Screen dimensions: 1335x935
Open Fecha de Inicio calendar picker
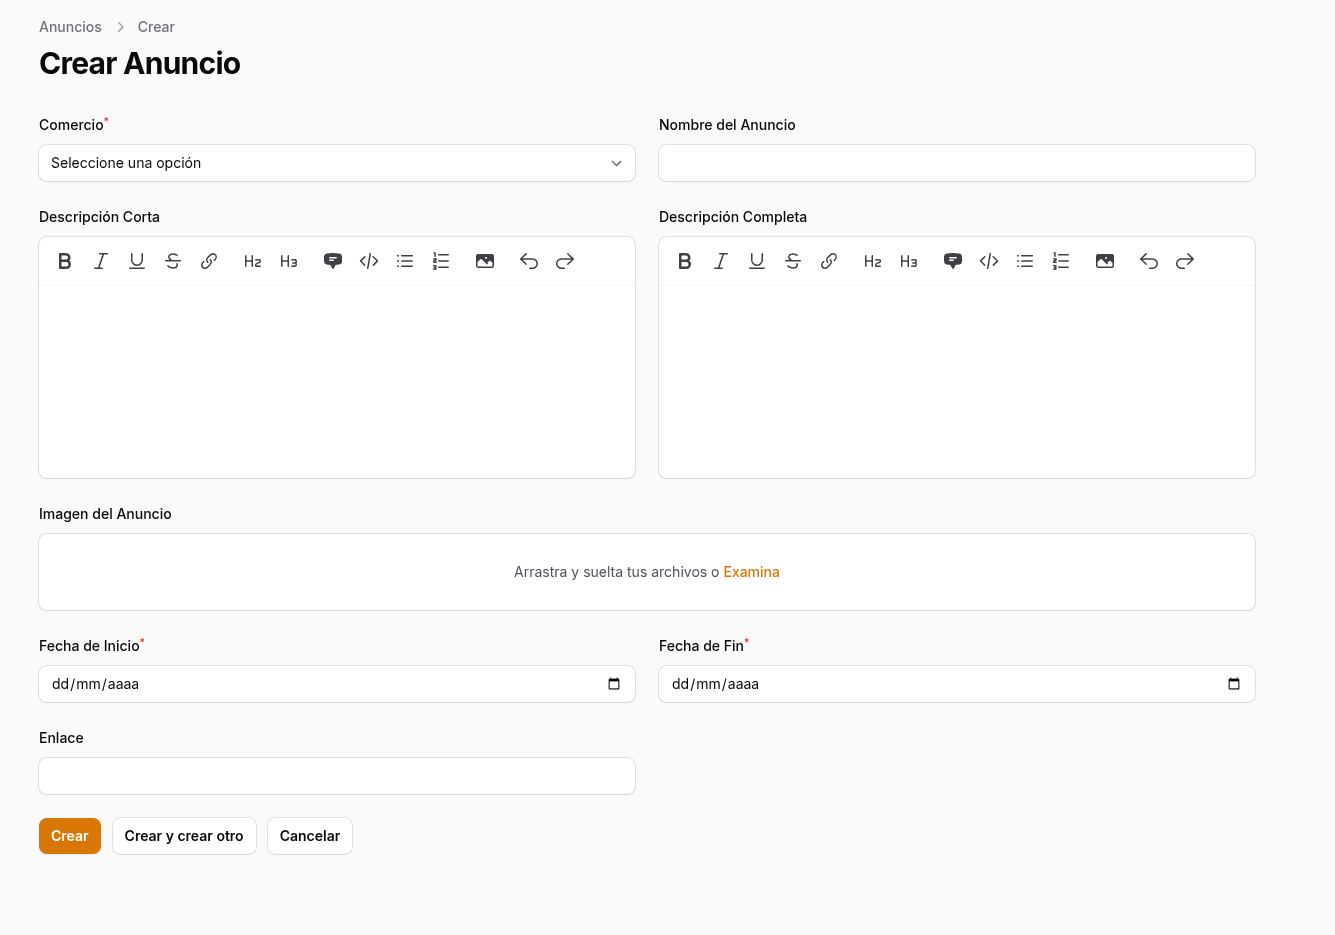click(x=614, y=684)
